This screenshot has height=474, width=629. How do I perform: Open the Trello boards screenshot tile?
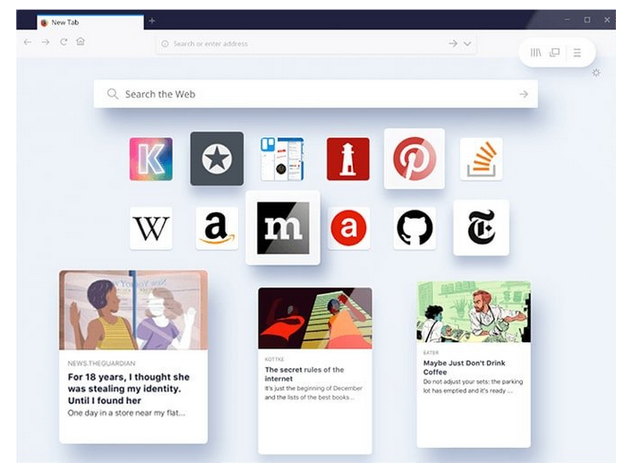(x=282, y=159)
